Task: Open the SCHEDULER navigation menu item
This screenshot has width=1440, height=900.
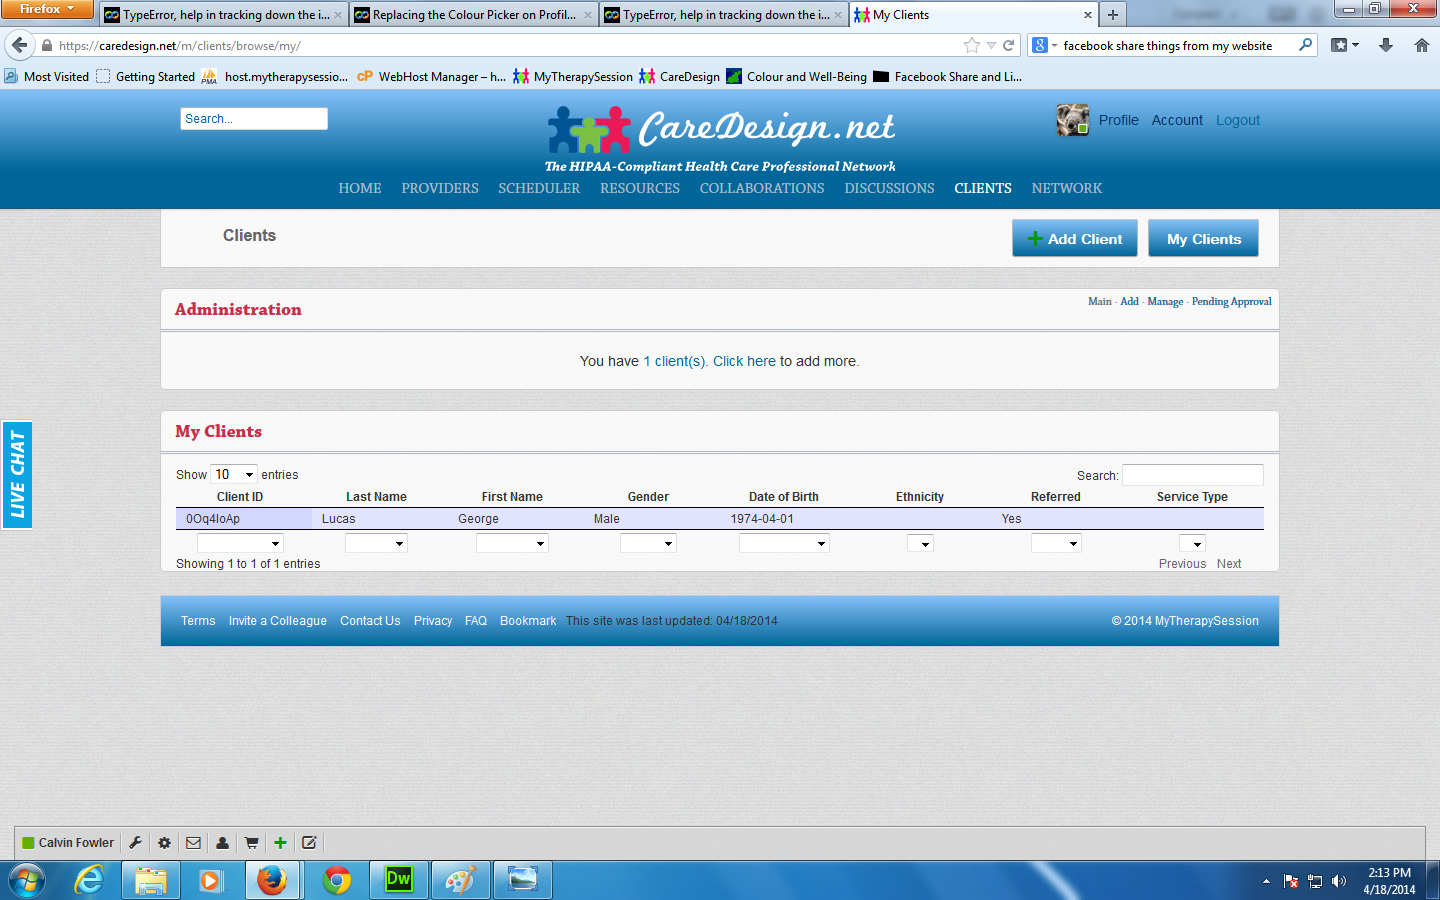Action: pos(539,188)
